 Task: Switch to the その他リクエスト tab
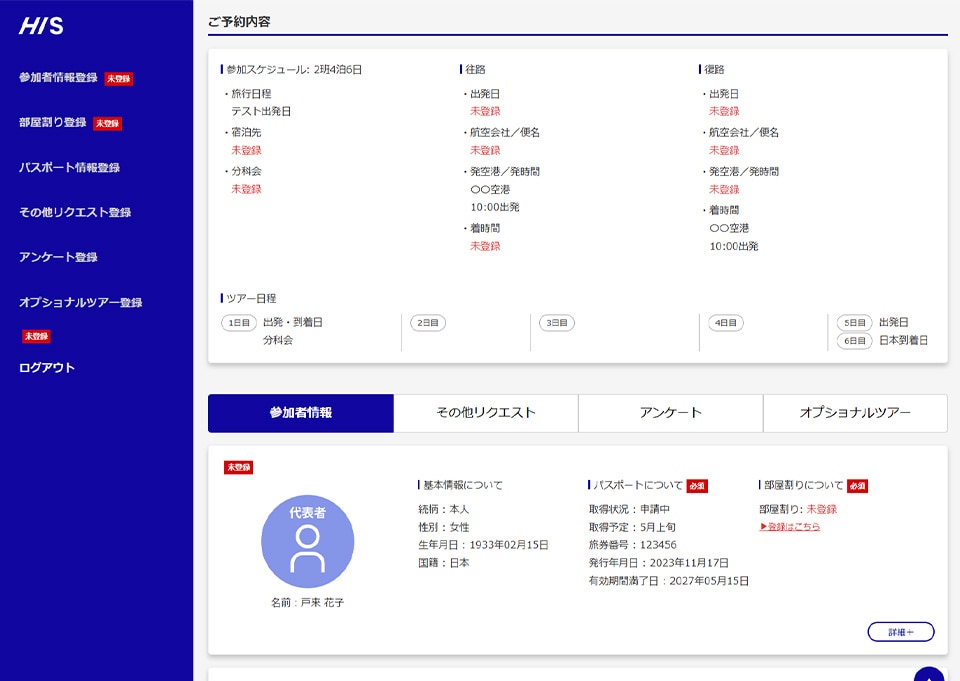pyautogui.click(x=486, y=413)
